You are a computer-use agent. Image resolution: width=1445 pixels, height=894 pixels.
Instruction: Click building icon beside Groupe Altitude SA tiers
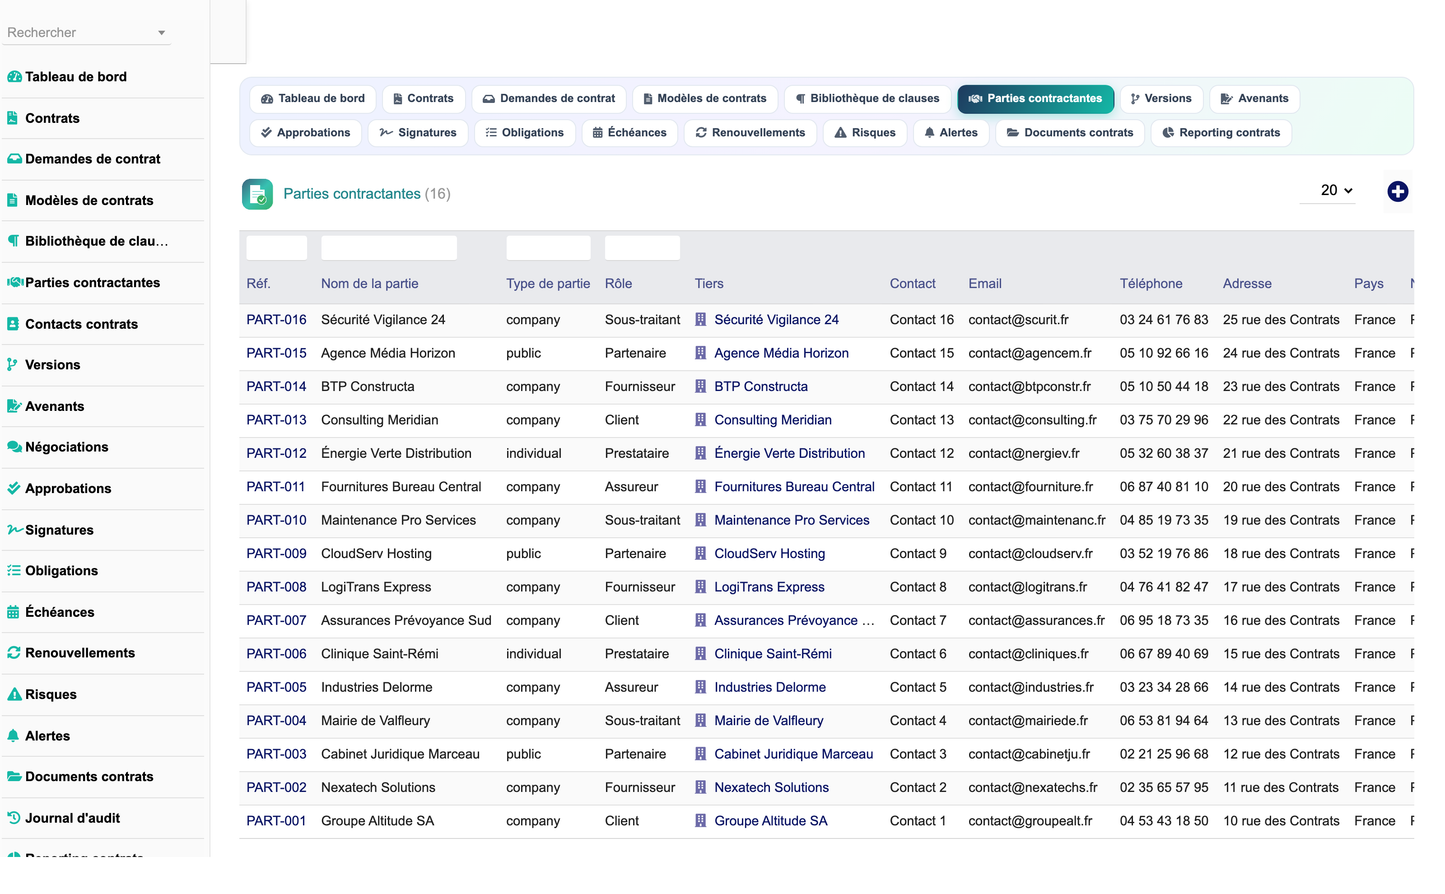701,821
